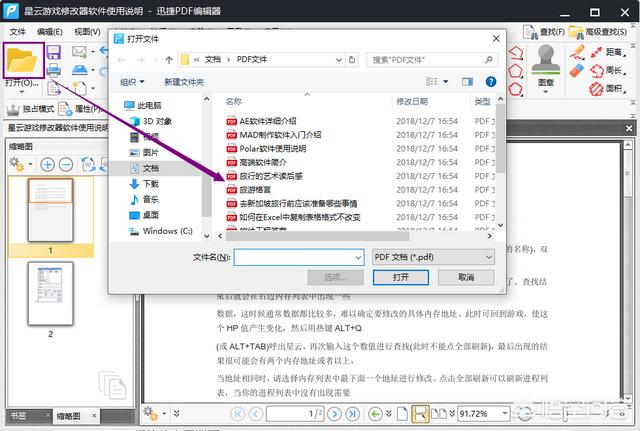The image size is (640, 431).
Task: Click the Find (F) search icon
Action: tap(531, 32)
